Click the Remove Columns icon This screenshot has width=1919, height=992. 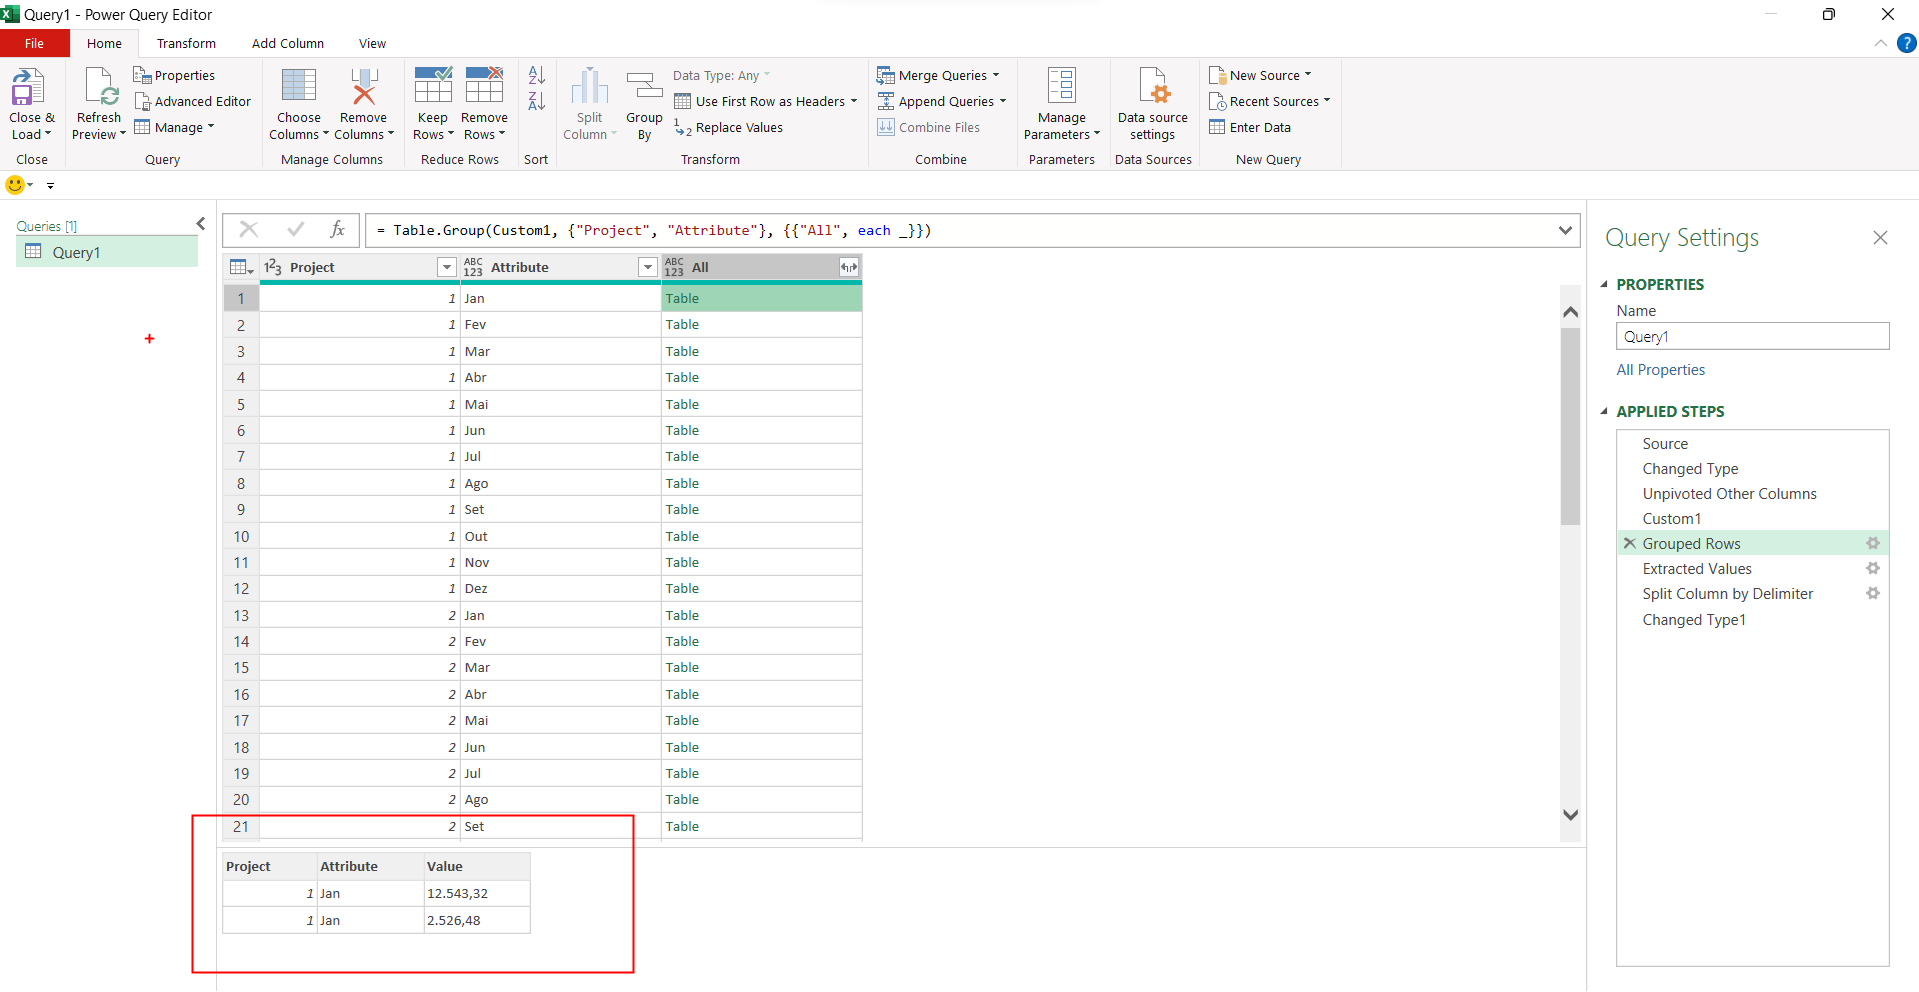point(364,86)
